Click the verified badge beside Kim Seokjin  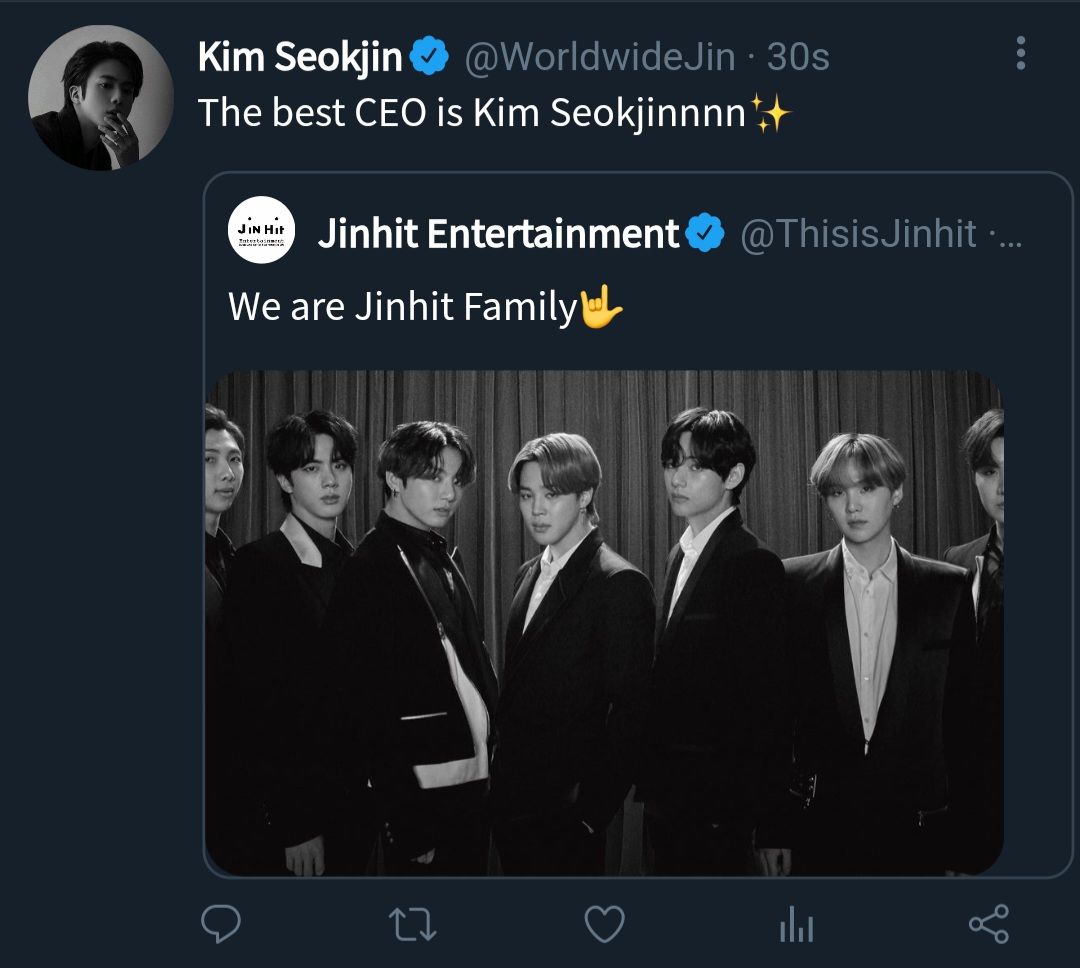click(x=430, y=58)
